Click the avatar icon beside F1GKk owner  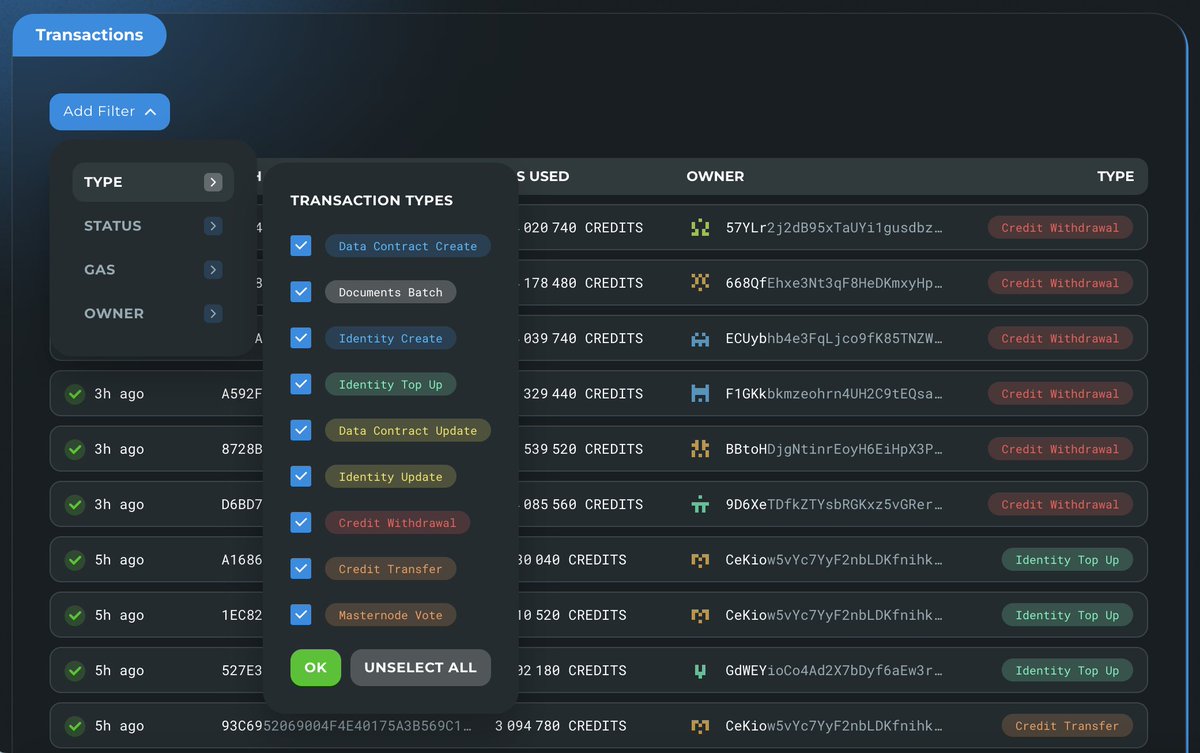701,393
